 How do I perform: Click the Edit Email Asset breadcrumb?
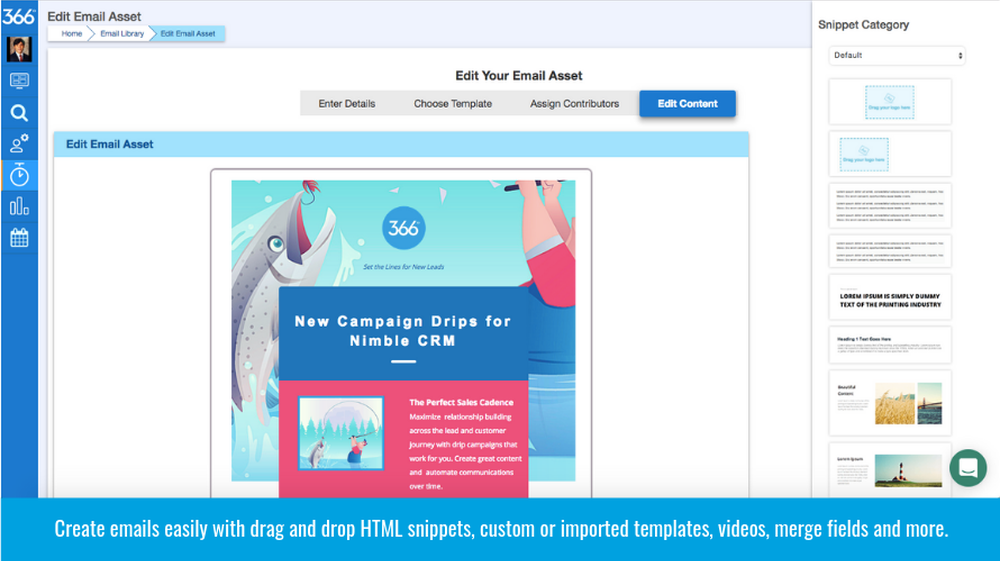(188, 34)
